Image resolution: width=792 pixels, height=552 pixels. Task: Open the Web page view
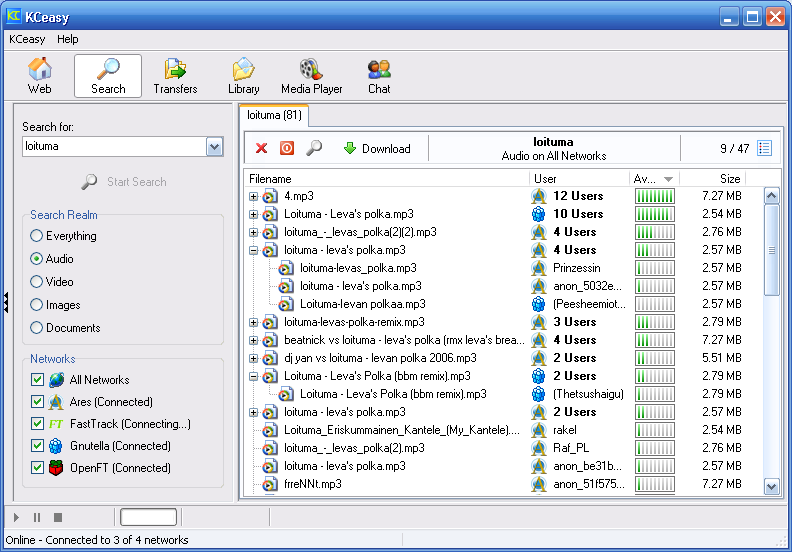pyautogui.click(x=39, y=76)
